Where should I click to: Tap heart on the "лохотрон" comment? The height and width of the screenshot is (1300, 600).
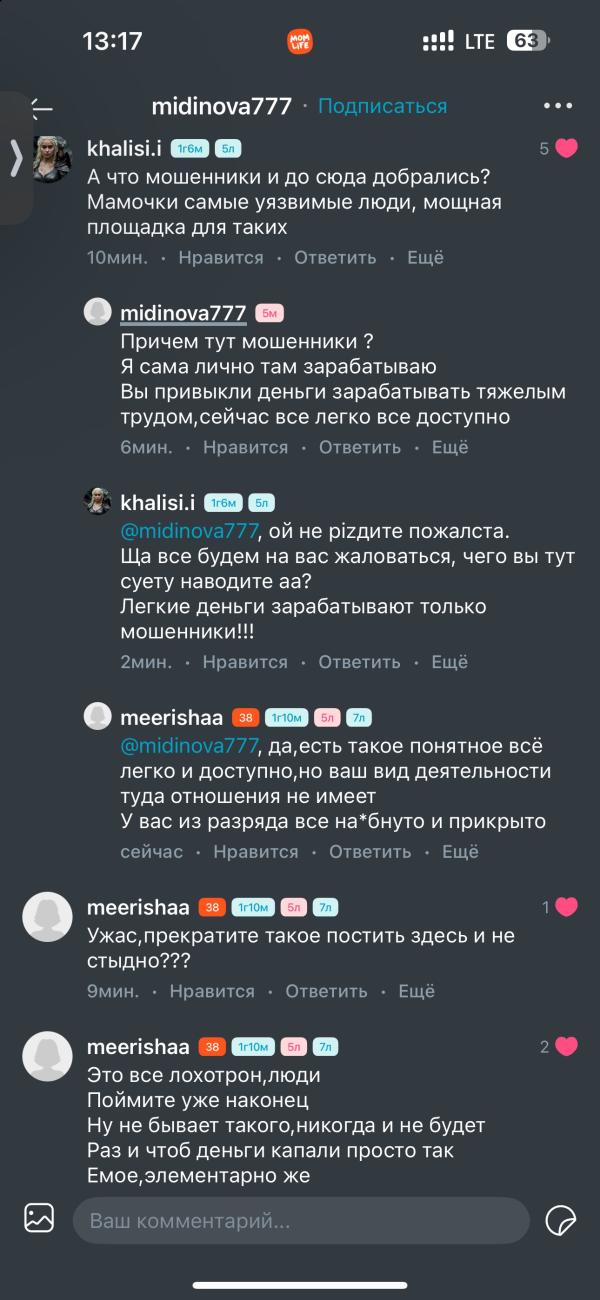(567, 1047)
